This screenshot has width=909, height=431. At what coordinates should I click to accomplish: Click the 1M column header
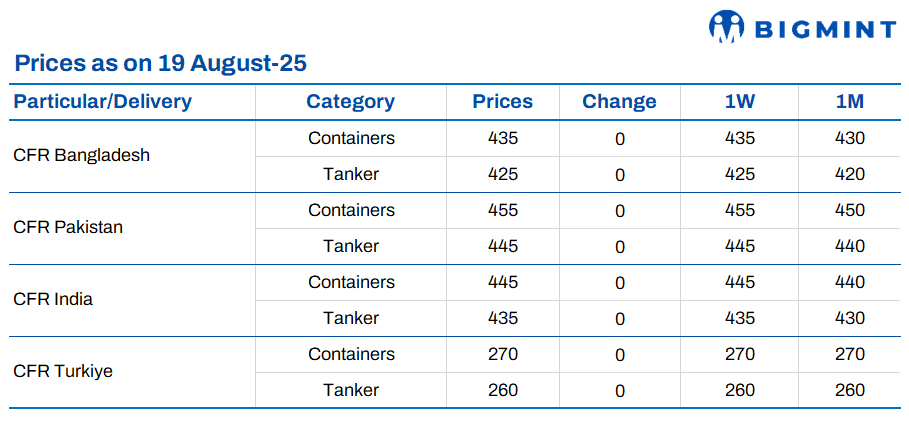click(x=849, y=101)
